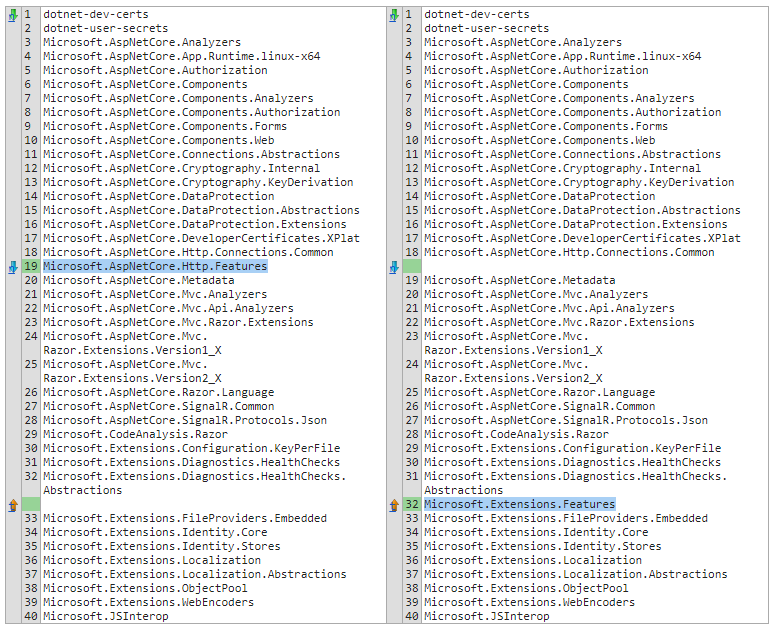Viewport: 773px width, 627px height.
Task: Select Microsoft.AspNetCore.App.Runtime.linux-x64 in right pane
Action: (562, 56)
